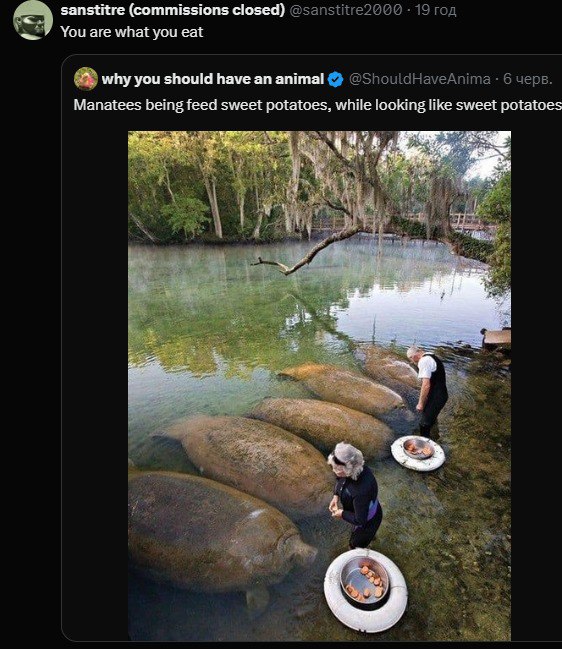Open the quoted tweet's 6 черв. date
The width and height of the screenshot is (562, 649).
click(528, 79)
